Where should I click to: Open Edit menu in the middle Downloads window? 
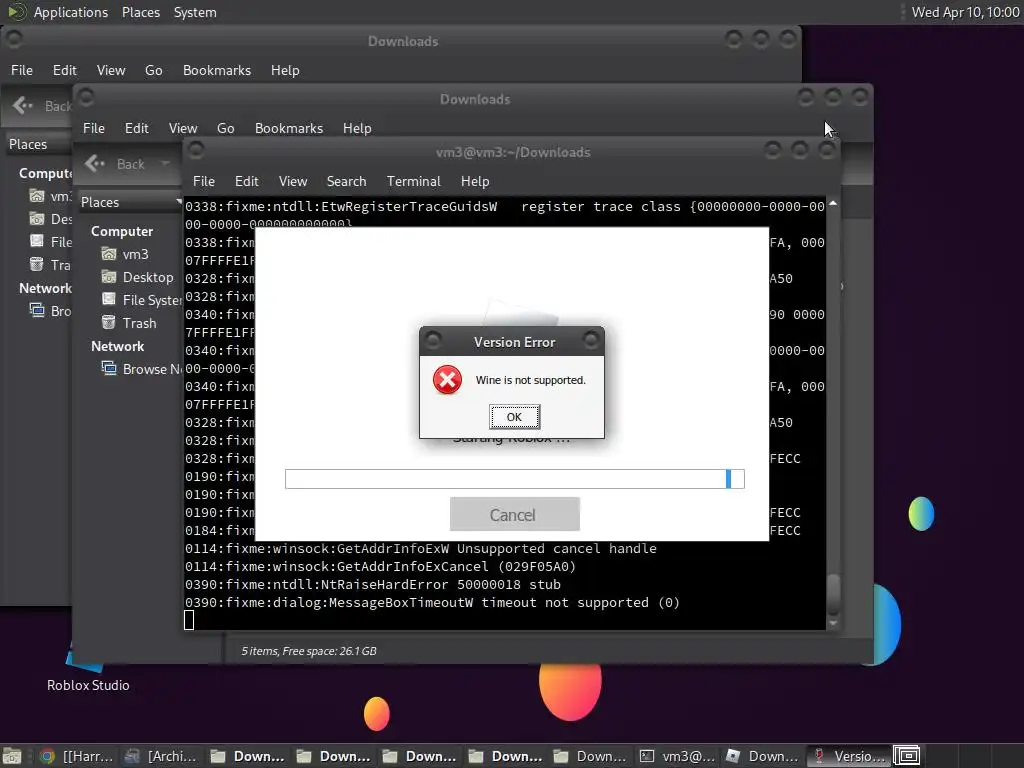click(x=136, y=128)
